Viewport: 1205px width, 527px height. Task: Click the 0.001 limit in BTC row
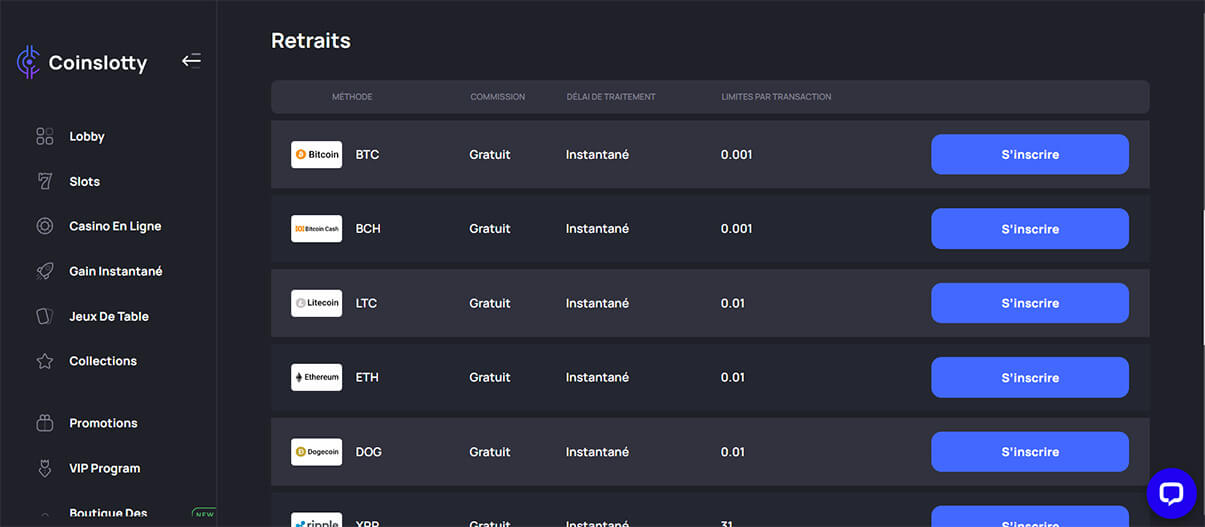[x=737, y=155]
